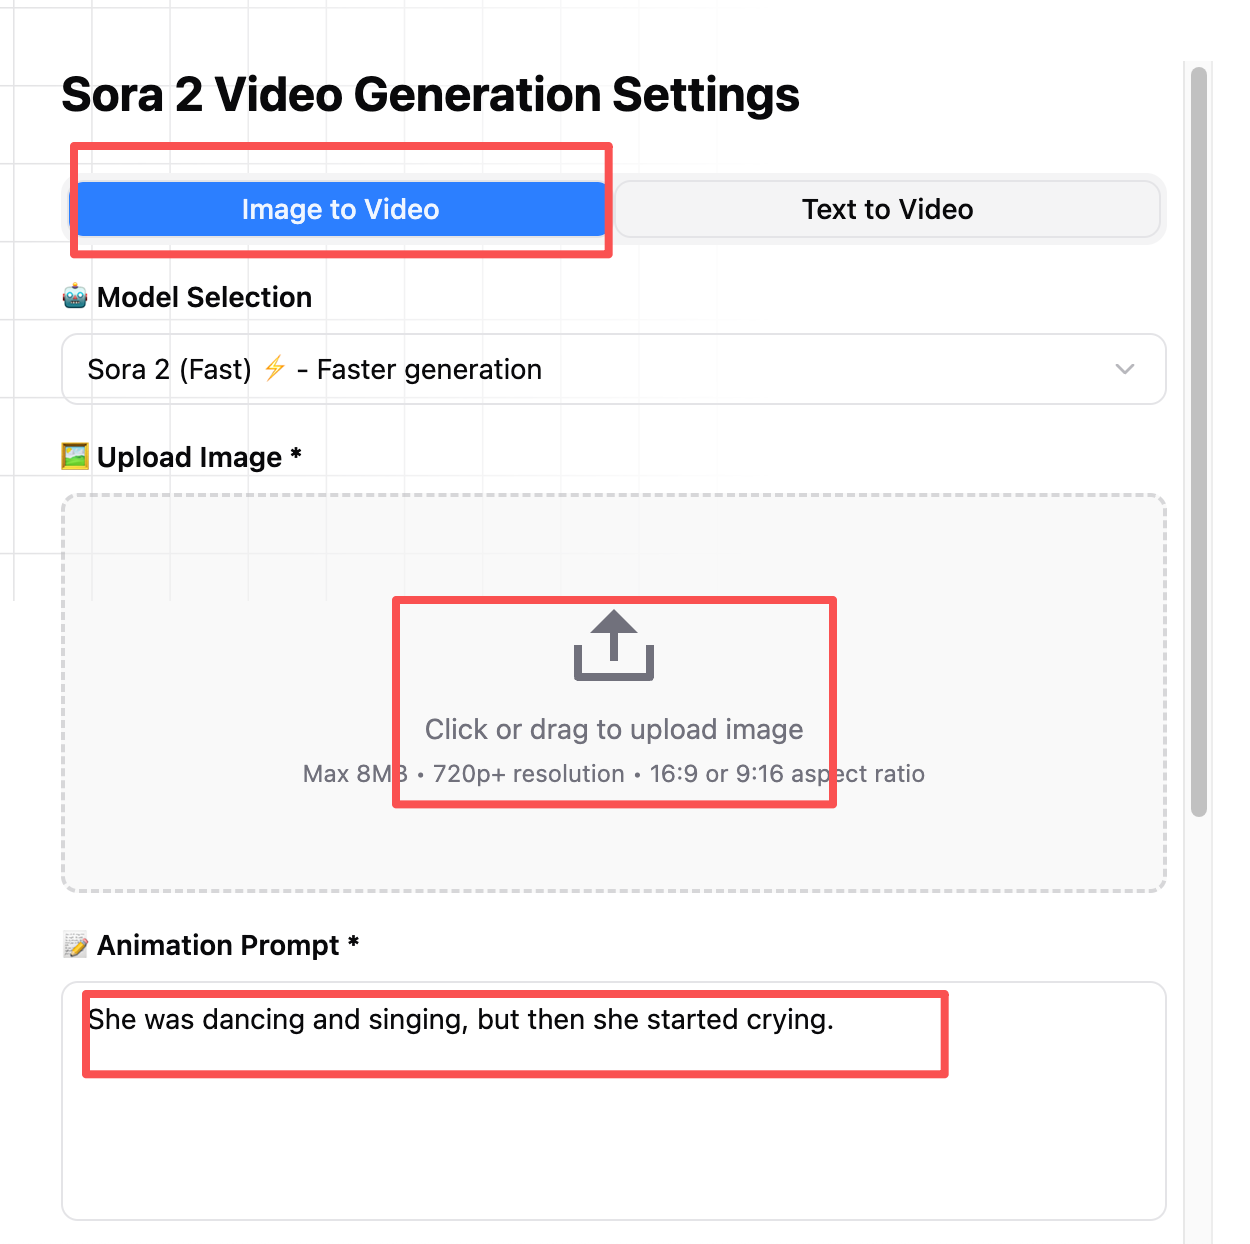
Task: Click the vertical scrollbar thumb
Action: [1199, 440]
